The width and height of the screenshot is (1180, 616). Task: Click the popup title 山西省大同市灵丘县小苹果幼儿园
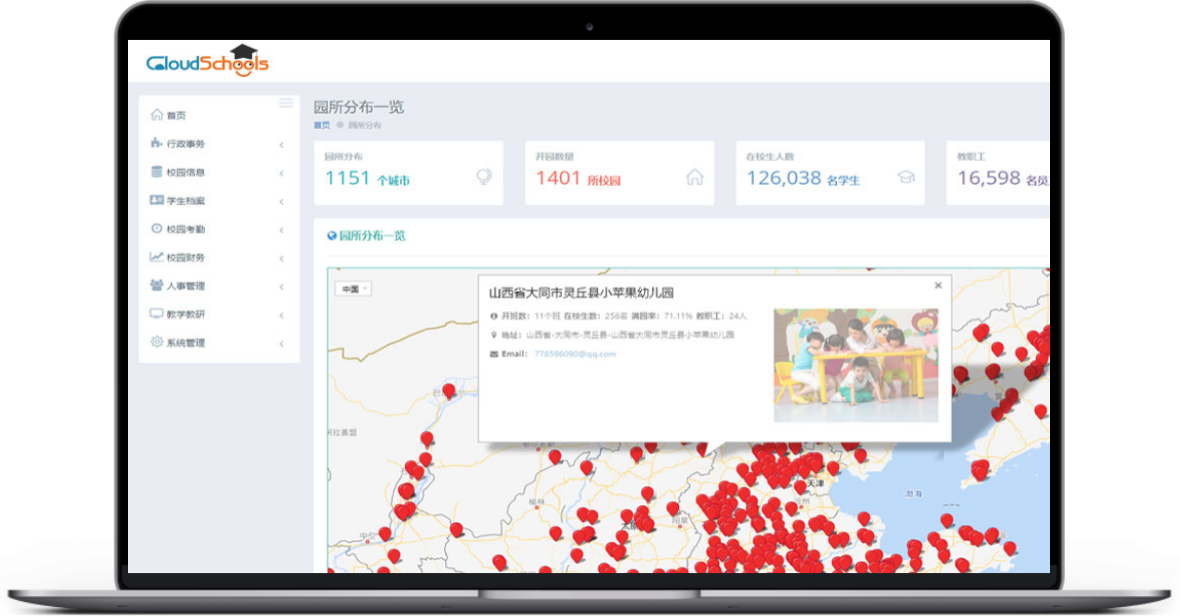581,292
